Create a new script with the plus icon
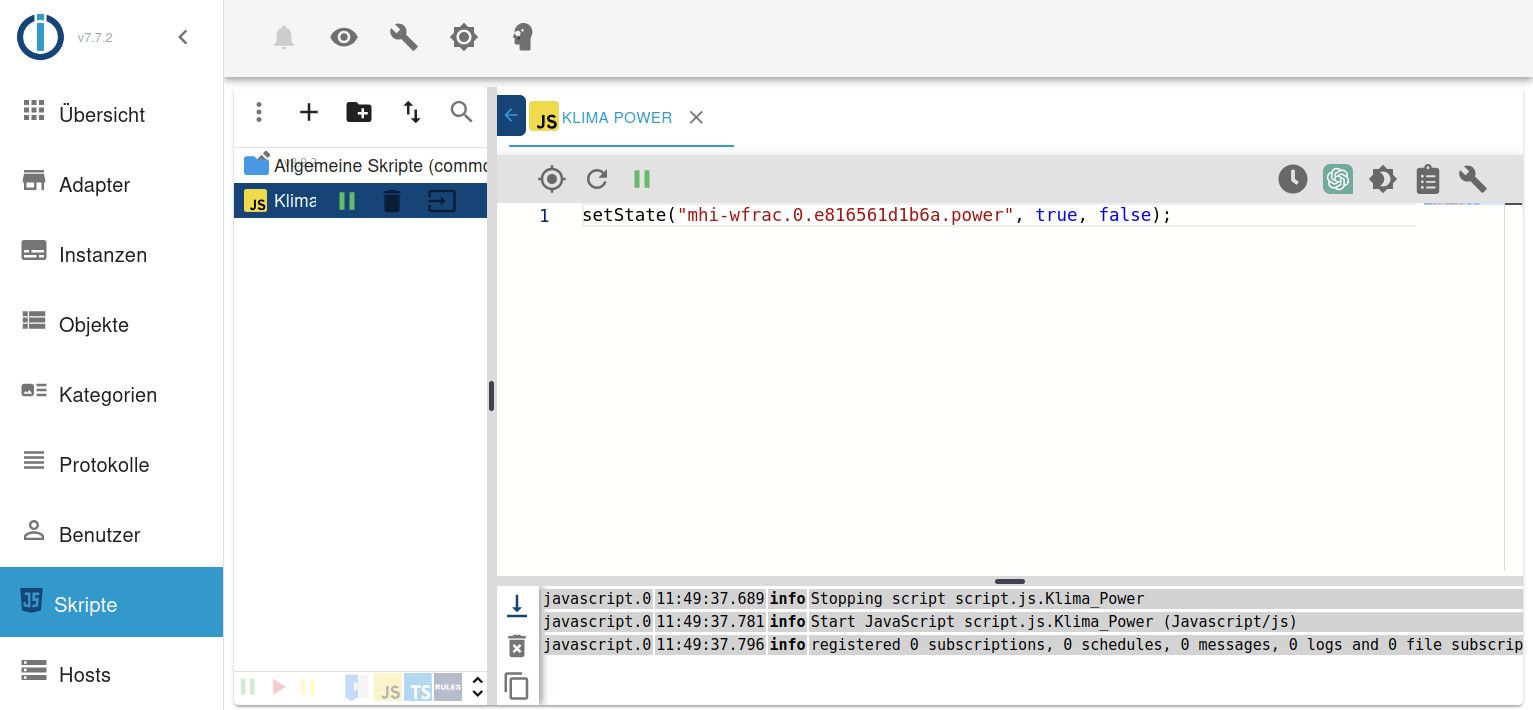The image size is (1533, 710). click(309, 112)
